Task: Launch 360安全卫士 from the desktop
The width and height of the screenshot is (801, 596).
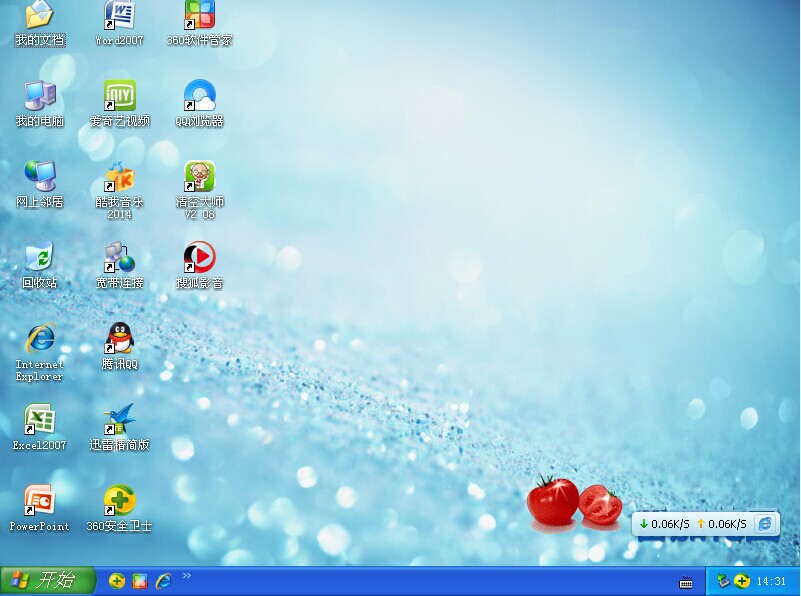Action: pos(120,501)
